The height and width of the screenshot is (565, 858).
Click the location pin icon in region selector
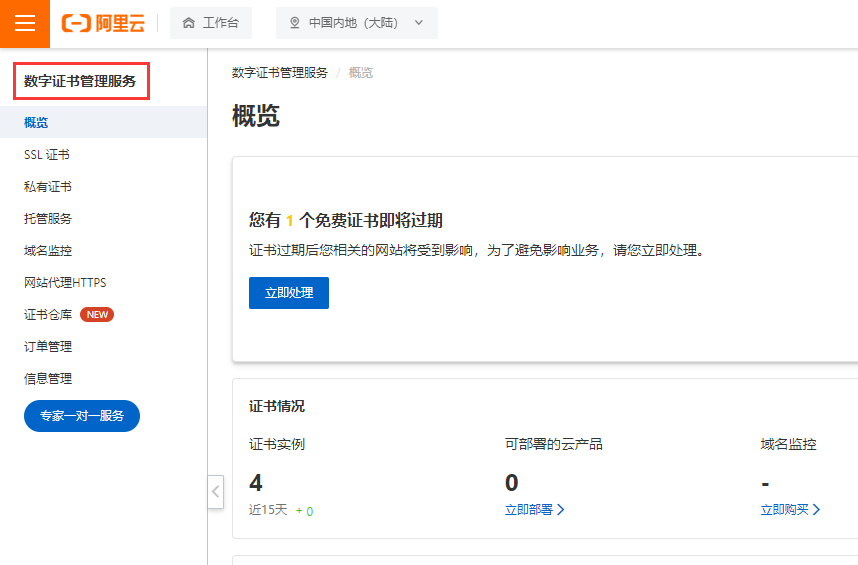(x=294, y=23)
